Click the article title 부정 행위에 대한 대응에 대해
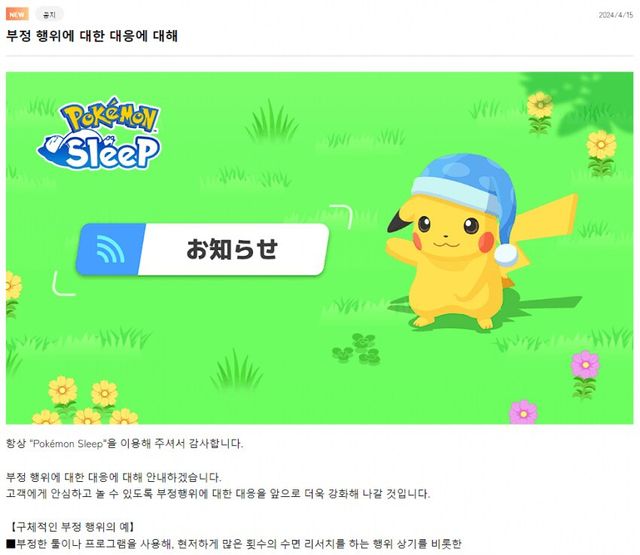 click(92, 36)
